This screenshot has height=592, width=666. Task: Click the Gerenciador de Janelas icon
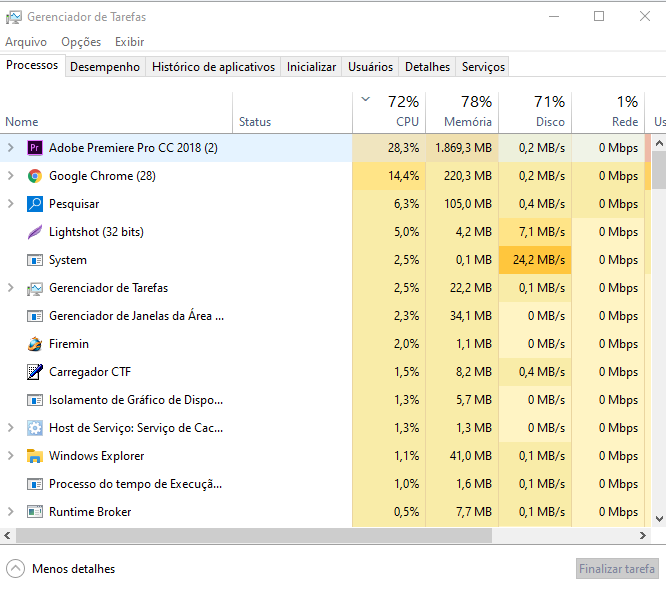point(35,316)
